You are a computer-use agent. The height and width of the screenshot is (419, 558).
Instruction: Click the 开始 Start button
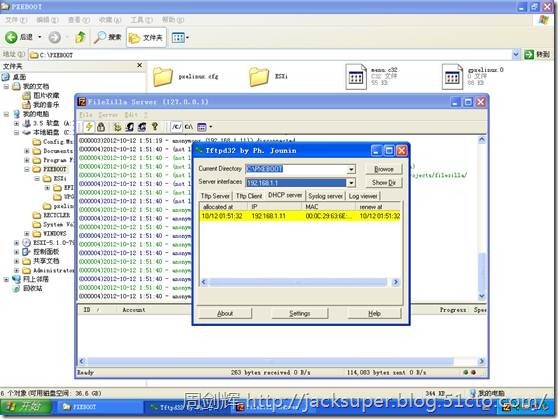[x=25, y=406]
